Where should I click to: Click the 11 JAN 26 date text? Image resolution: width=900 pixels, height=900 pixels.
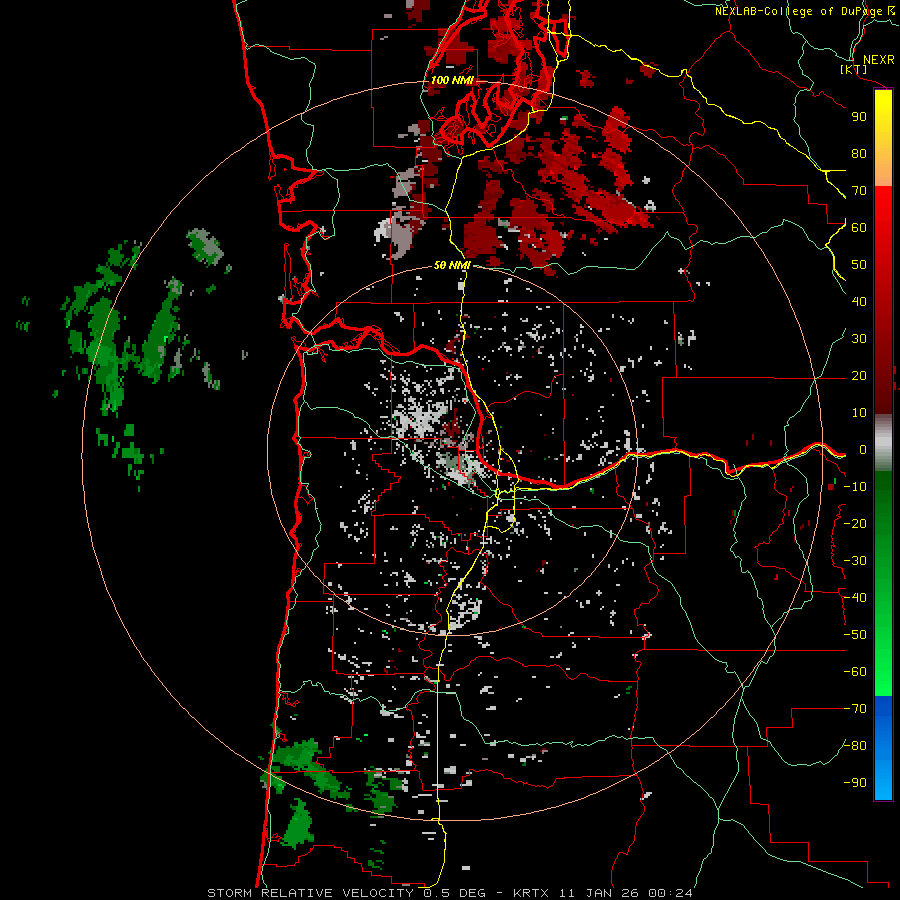600,893
